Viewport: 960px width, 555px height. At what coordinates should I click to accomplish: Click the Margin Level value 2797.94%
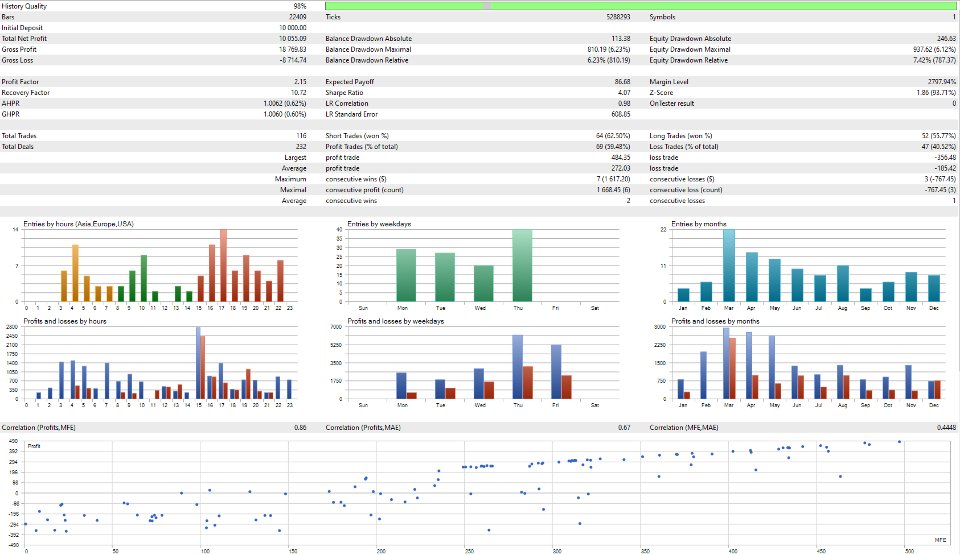tap(942, 82)
